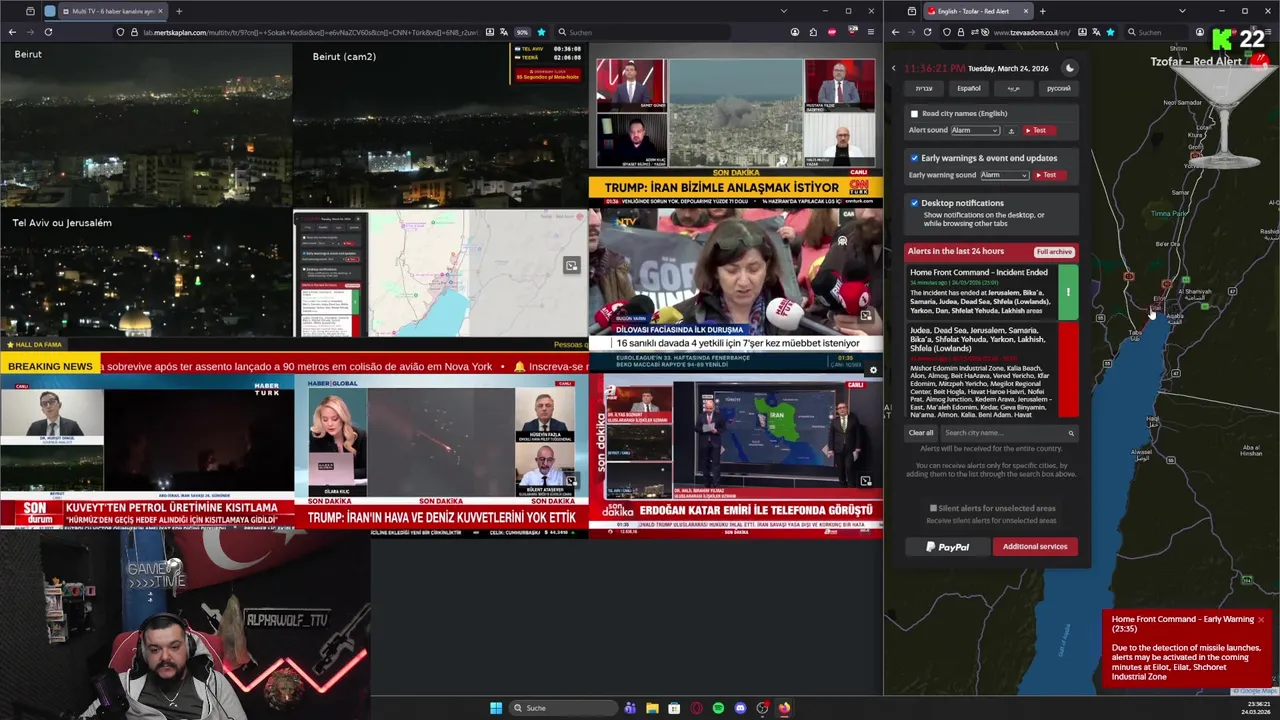Open Spotify from taskbar

click(x=718, y=708)
